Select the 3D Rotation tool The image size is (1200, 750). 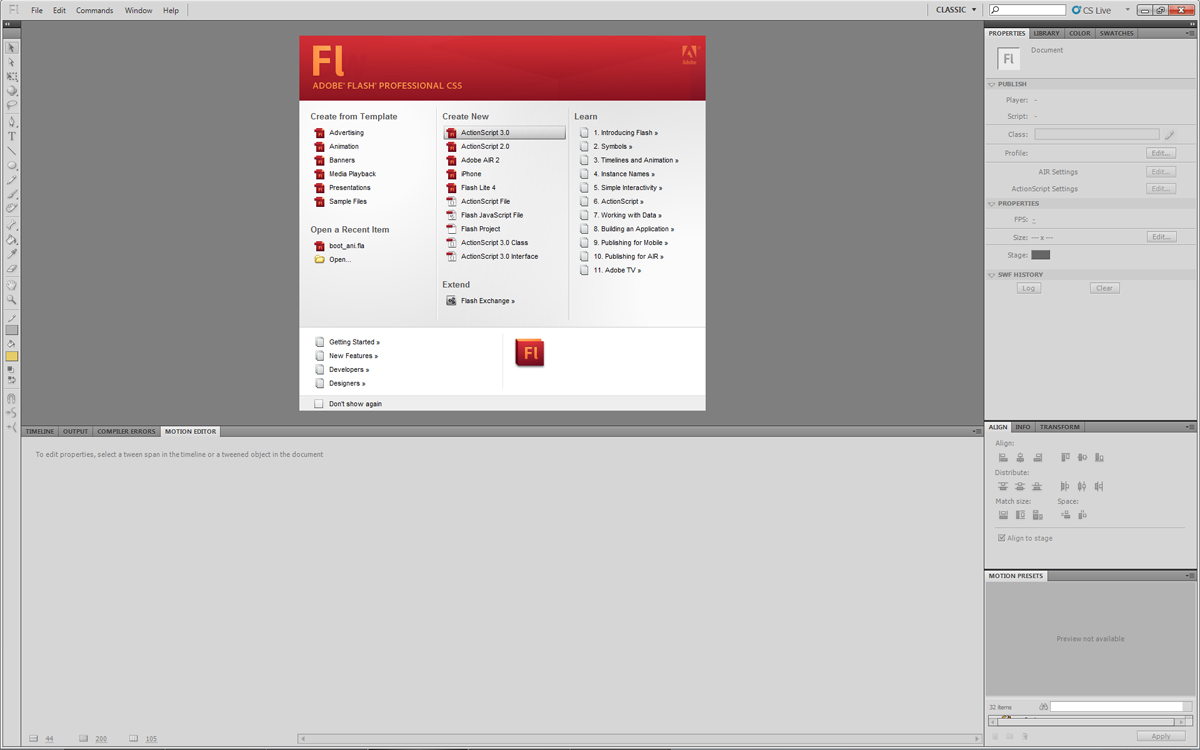pos(12,91)
